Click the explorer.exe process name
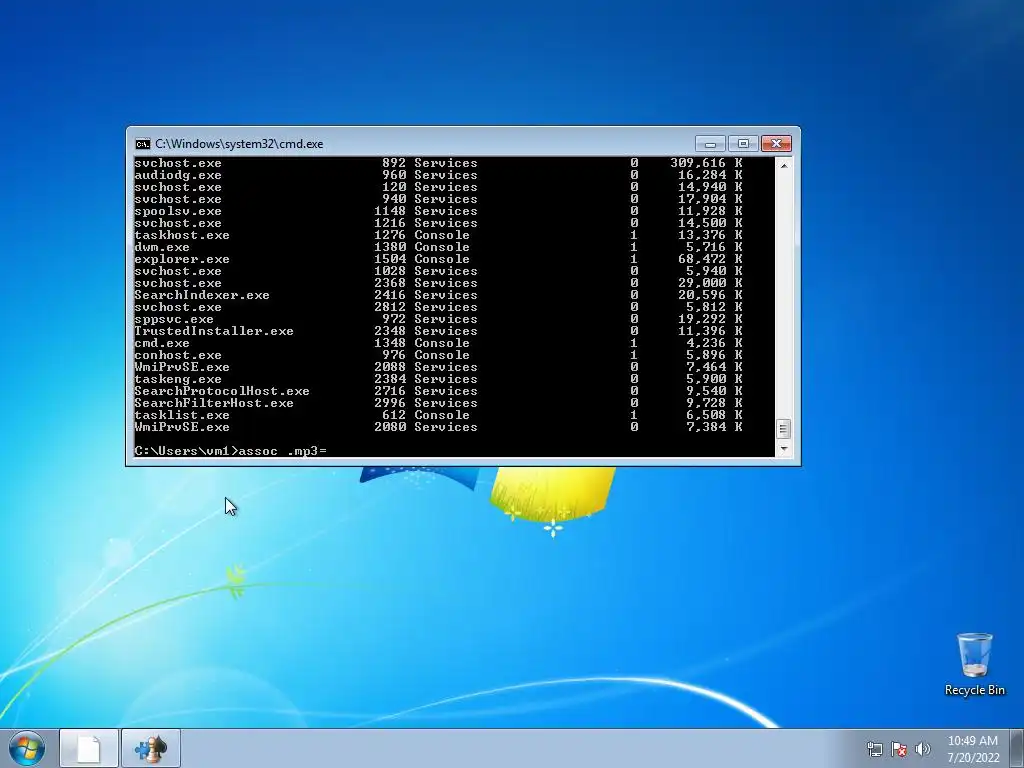The height and width of the screenshot is (768, 1024). [182, 259]
